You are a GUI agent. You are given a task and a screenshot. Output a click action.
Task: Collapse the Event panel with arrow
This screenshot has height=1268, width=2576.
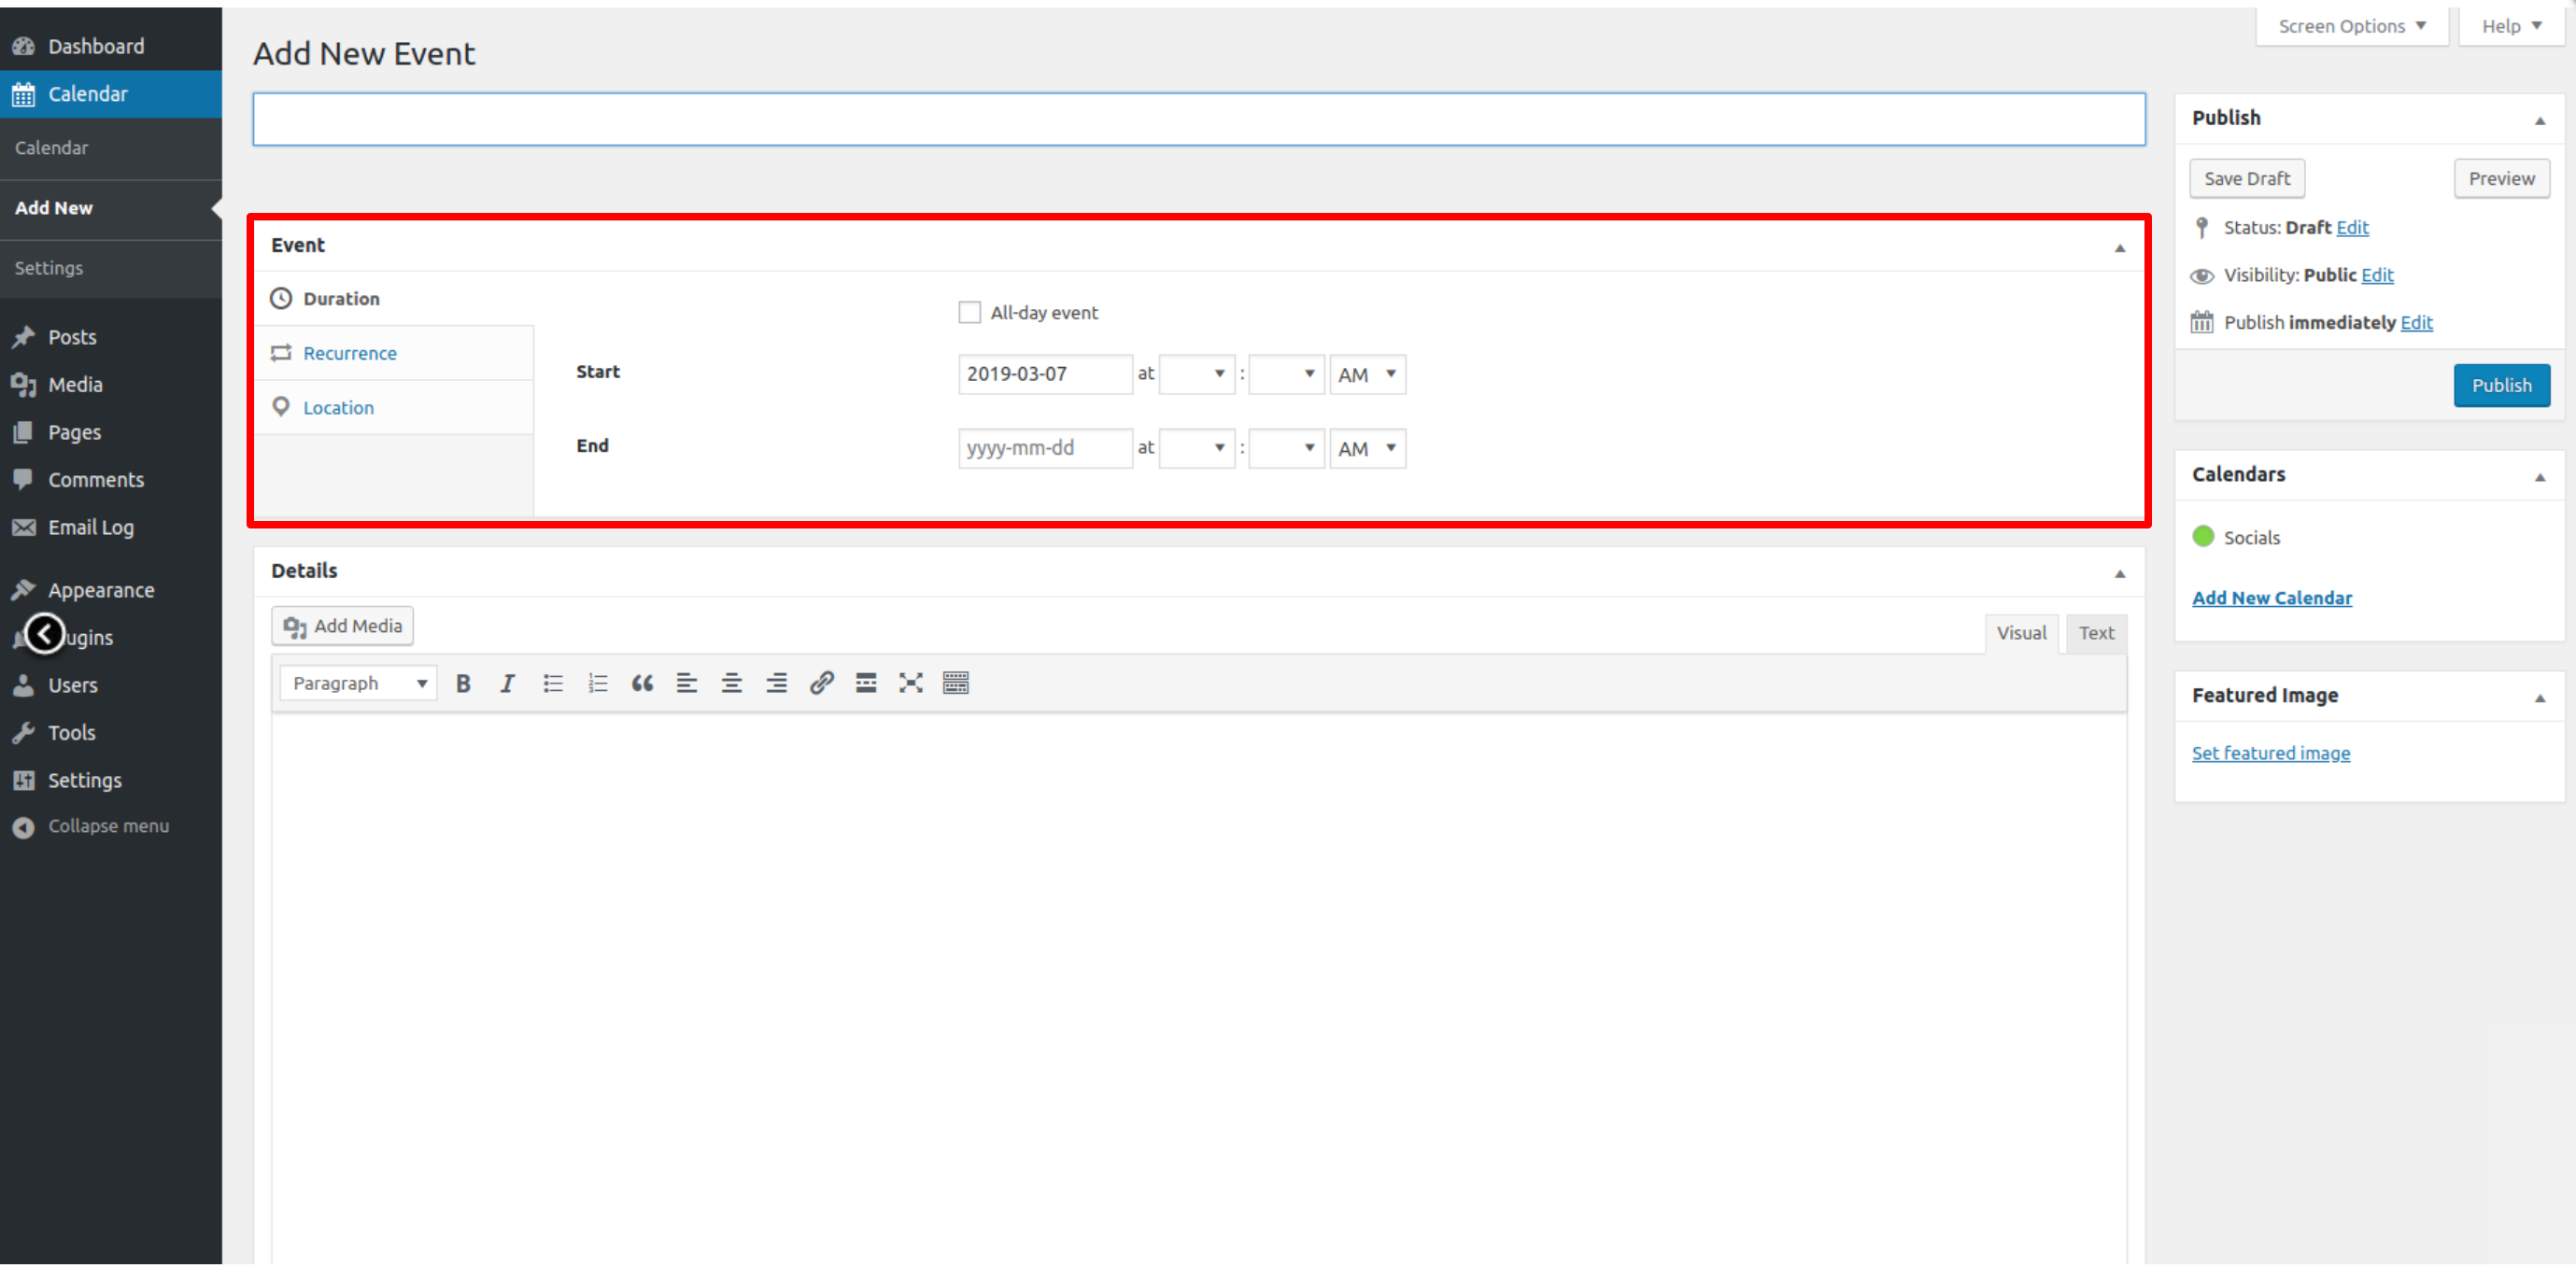pyautogui.click(x=2119, y=247)
